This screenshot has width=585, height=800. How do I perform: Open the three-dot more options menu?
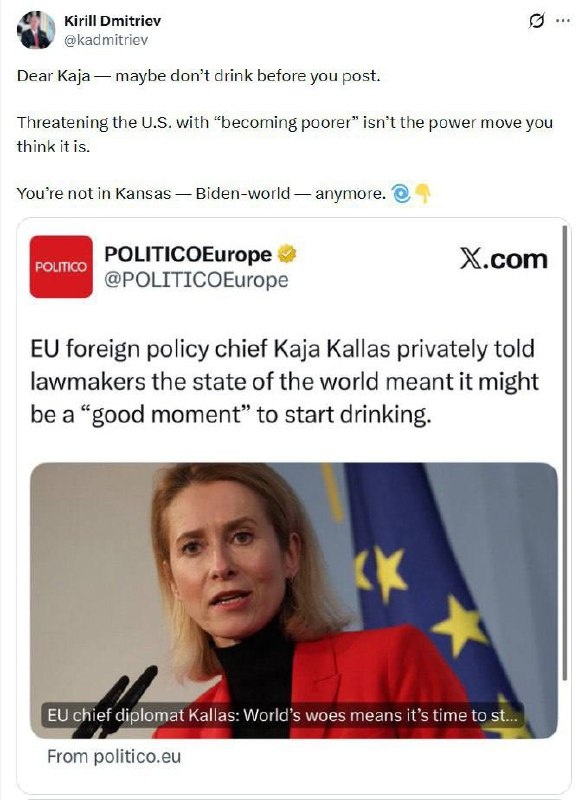coord(563,21)
